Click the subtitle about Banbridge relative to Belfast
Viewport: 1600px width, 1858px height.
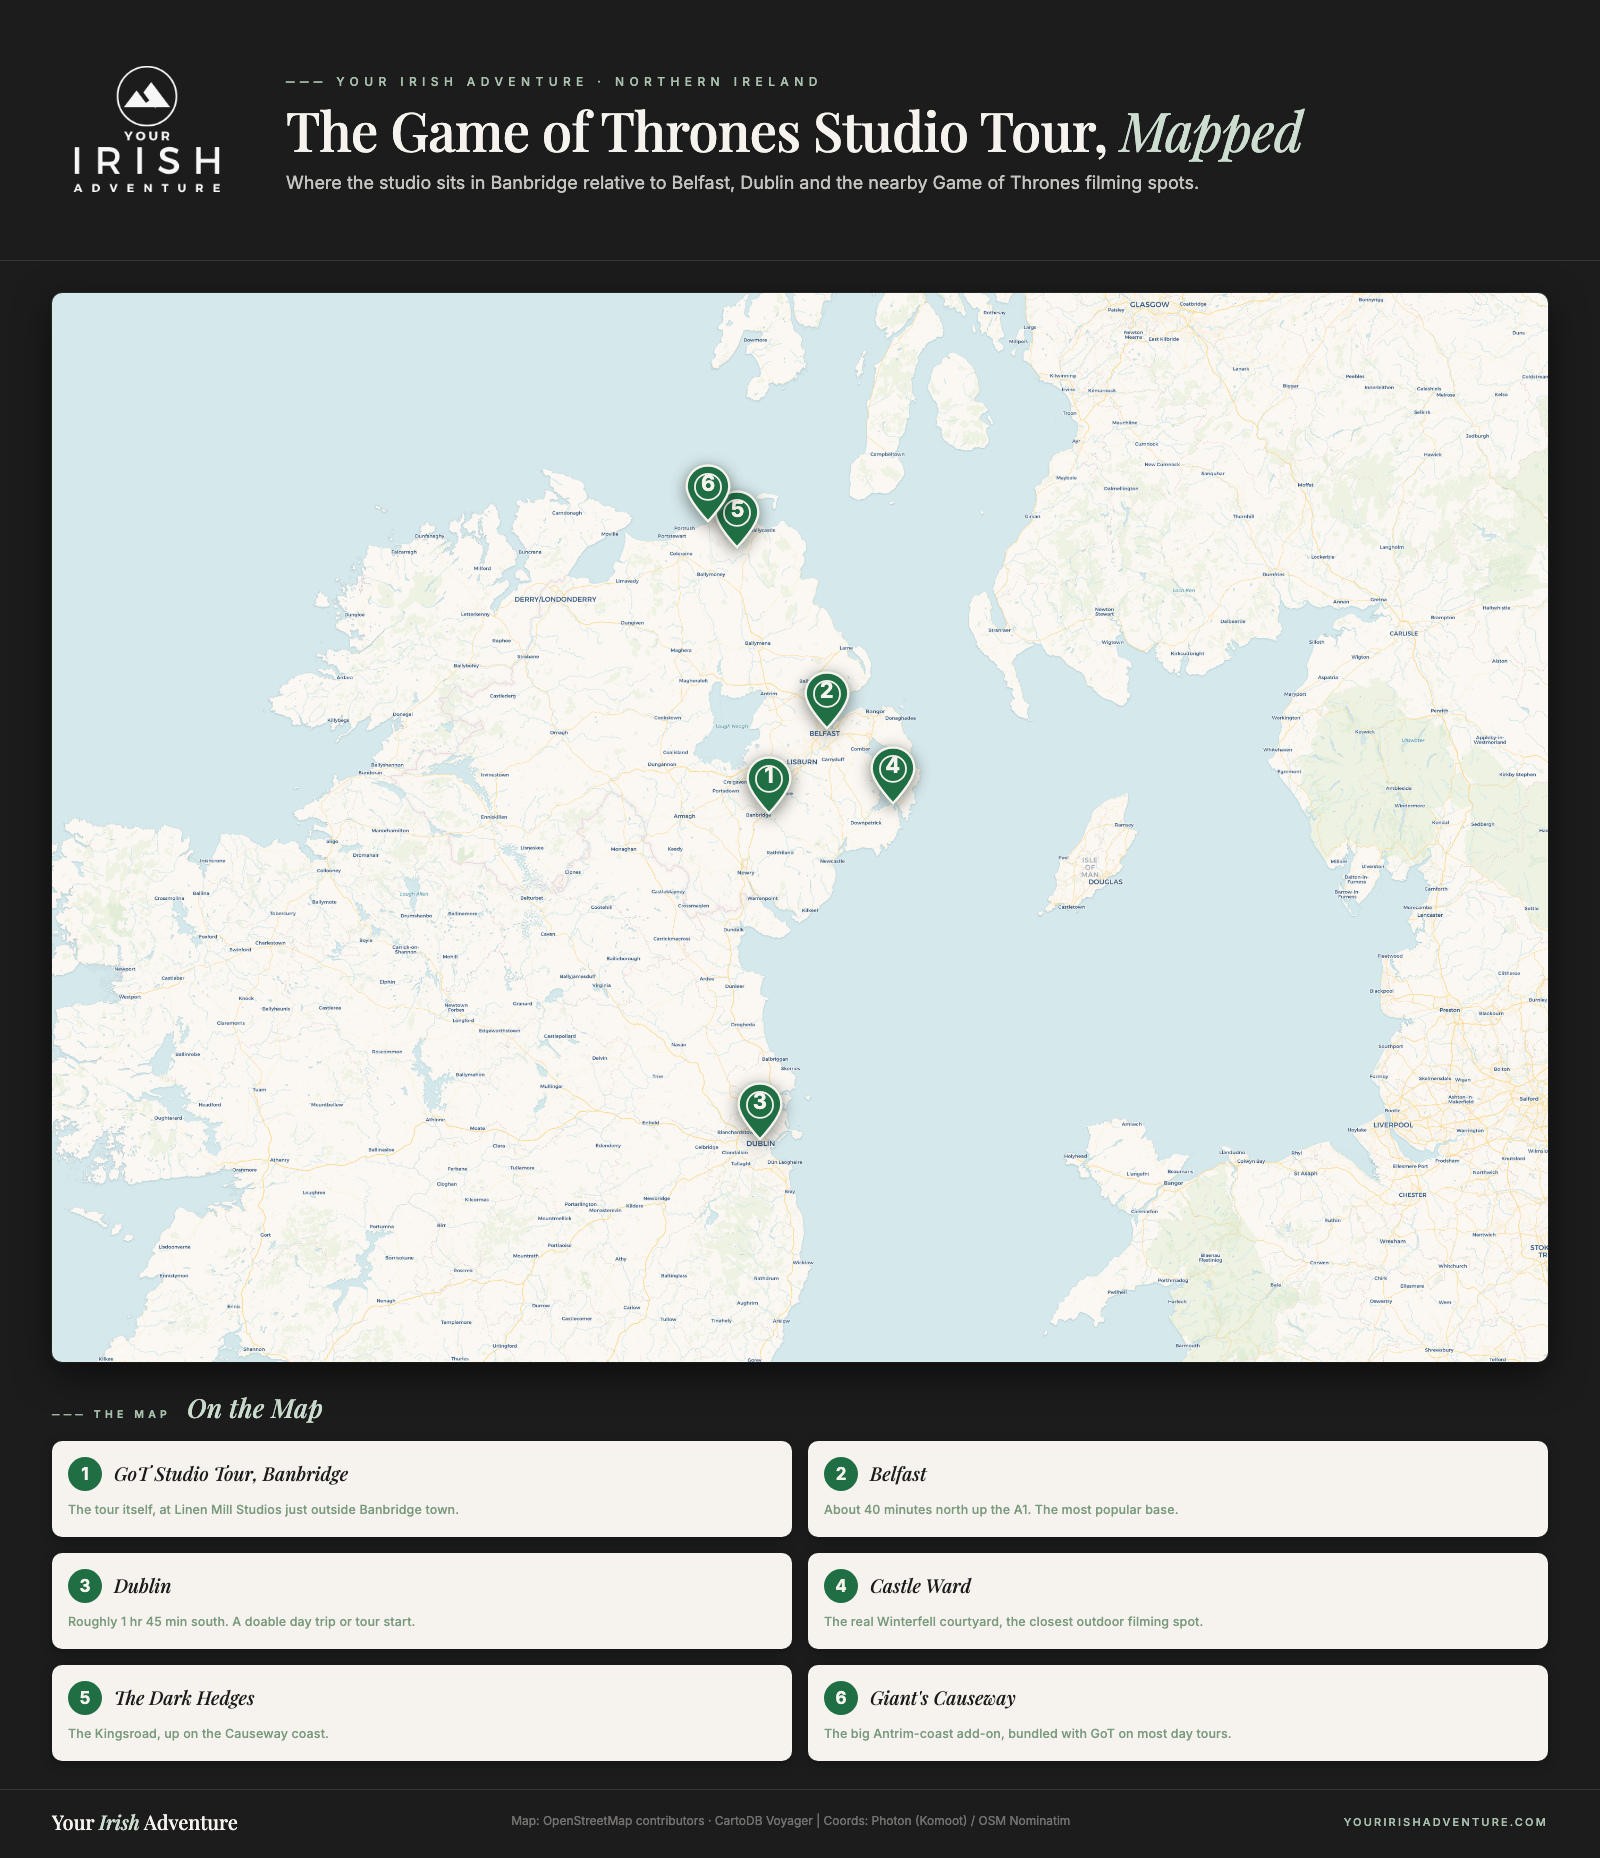click(x=742, y=183)
